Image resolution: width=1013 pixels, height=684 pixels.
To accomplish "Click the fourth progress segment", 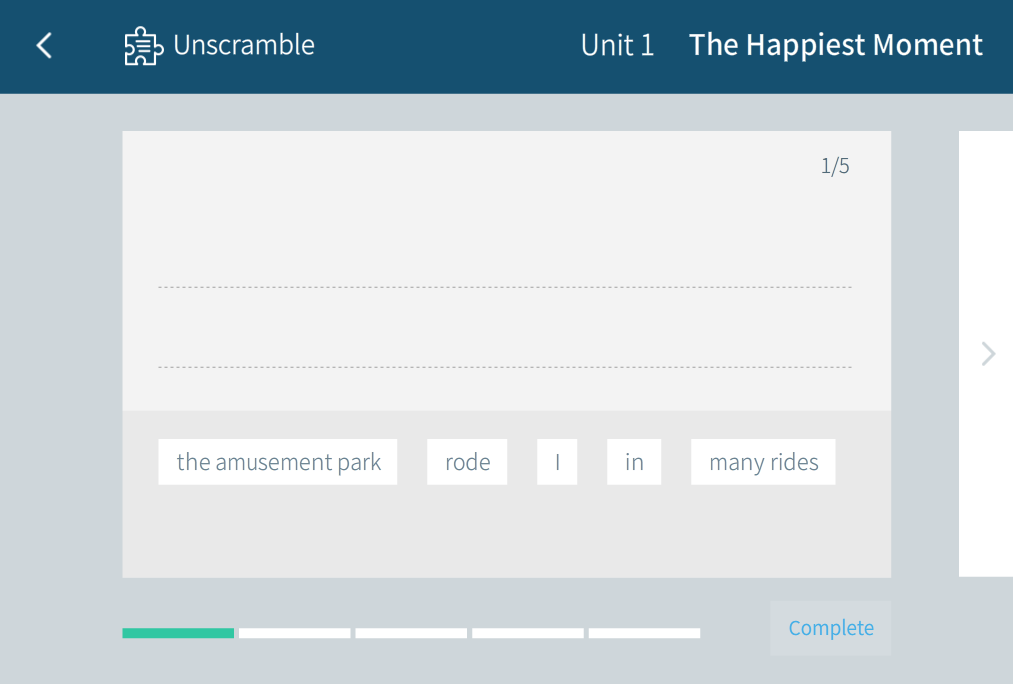I will click(528, 633).
